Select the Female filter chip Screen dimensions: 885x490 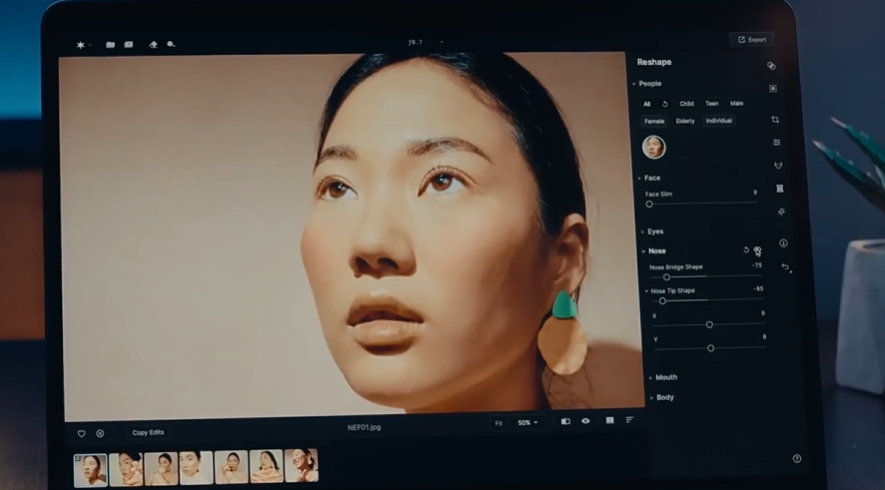pyautogui.click(x=654, y=121)
